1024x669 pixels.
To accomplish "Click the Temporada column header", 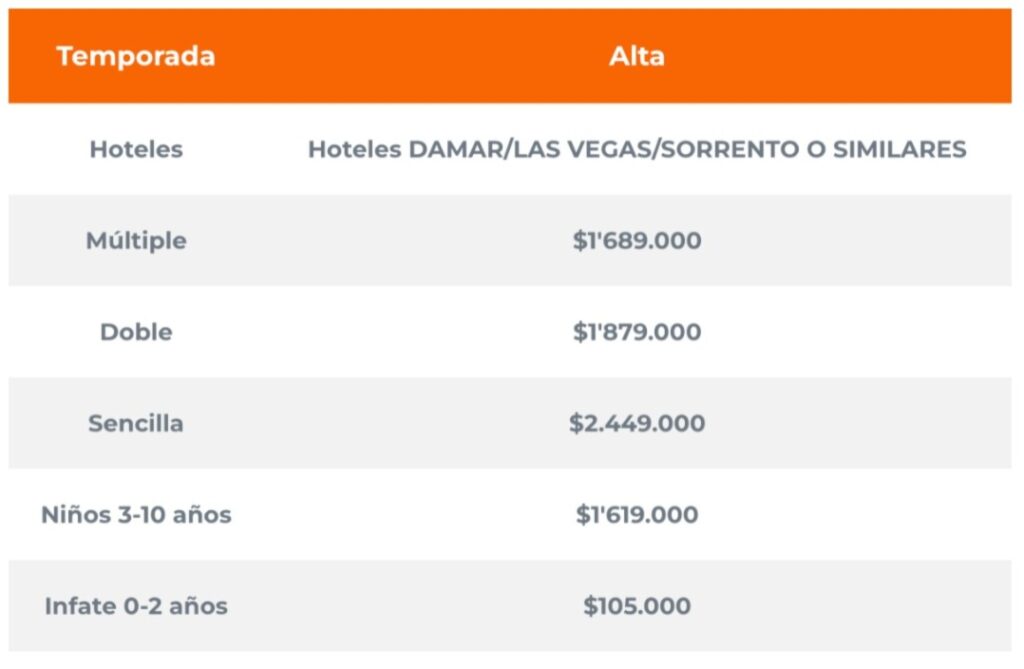I will click(x=136, y=56).
